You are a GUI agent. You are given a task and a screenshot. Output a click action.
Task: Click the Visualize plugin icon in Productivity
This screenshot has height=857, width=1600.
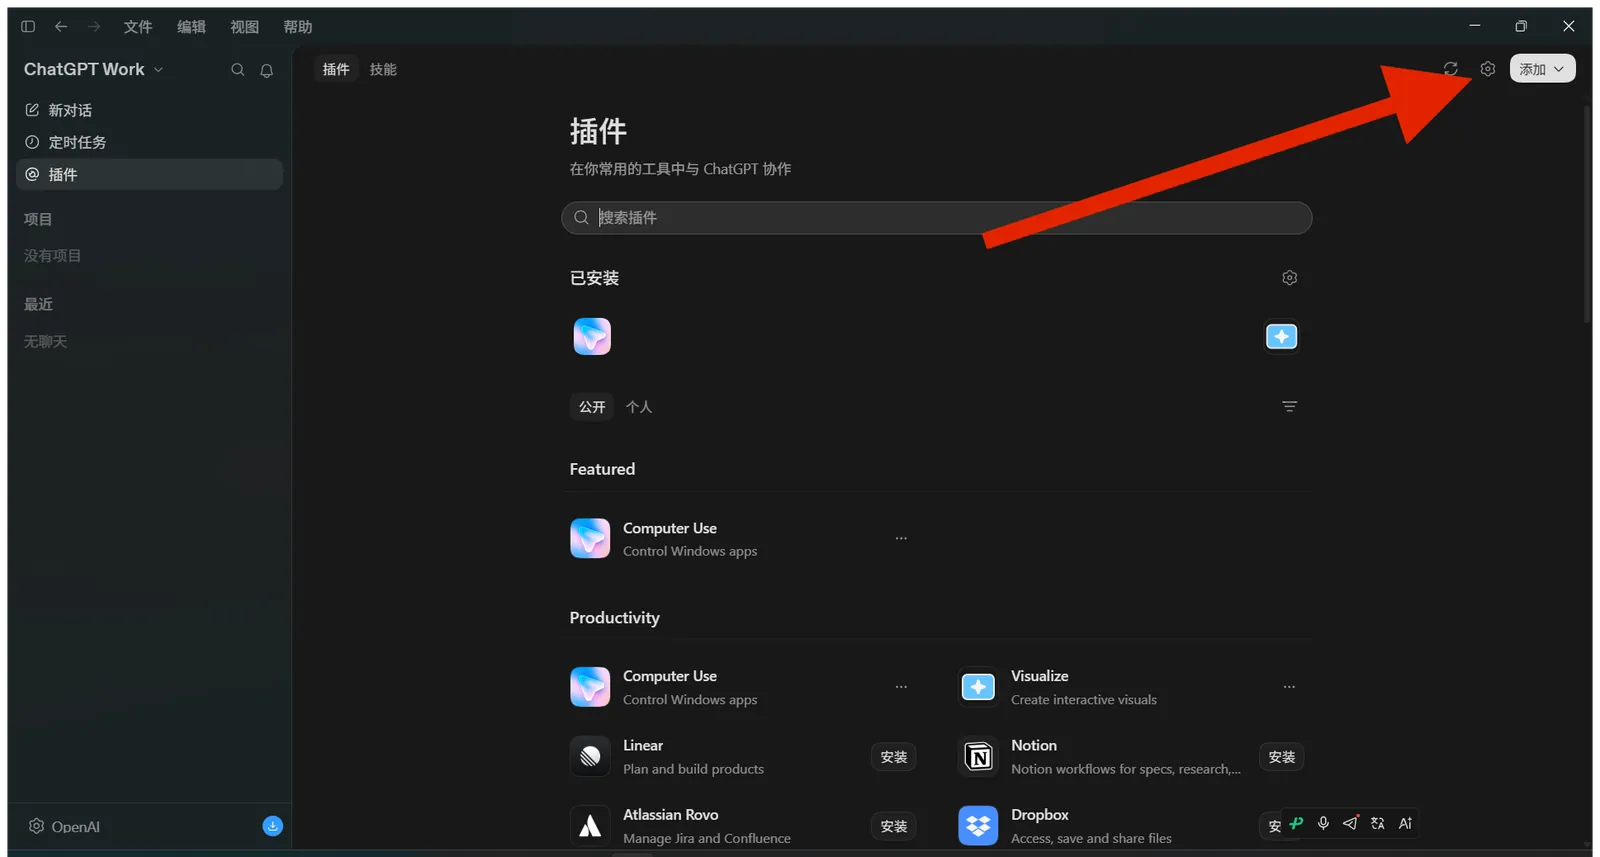(978, 687)
